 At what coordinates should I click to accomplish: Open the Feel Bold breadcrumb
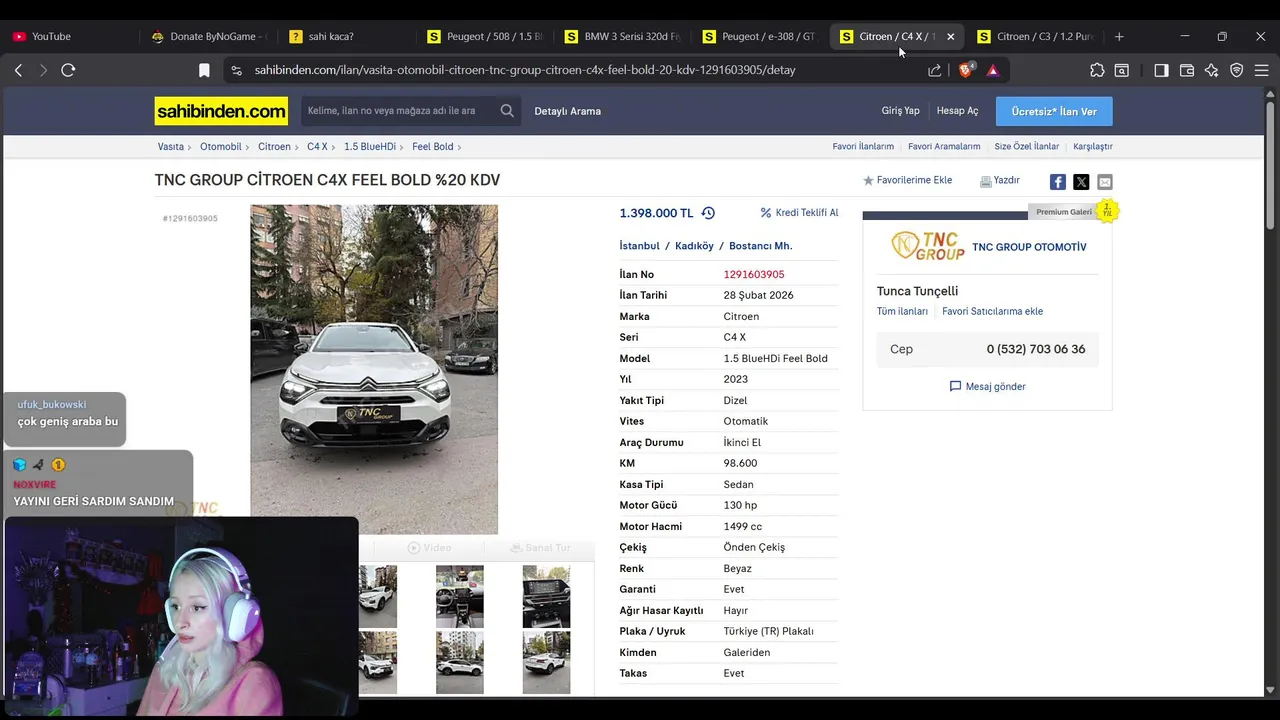click(433, 146)
